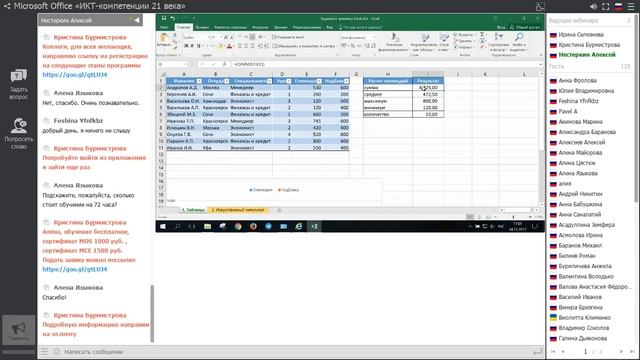Click the Задать вопрос sidebar icon
Image resolution: width=640 pixels, height=360 pixels.
pos(18,76)
